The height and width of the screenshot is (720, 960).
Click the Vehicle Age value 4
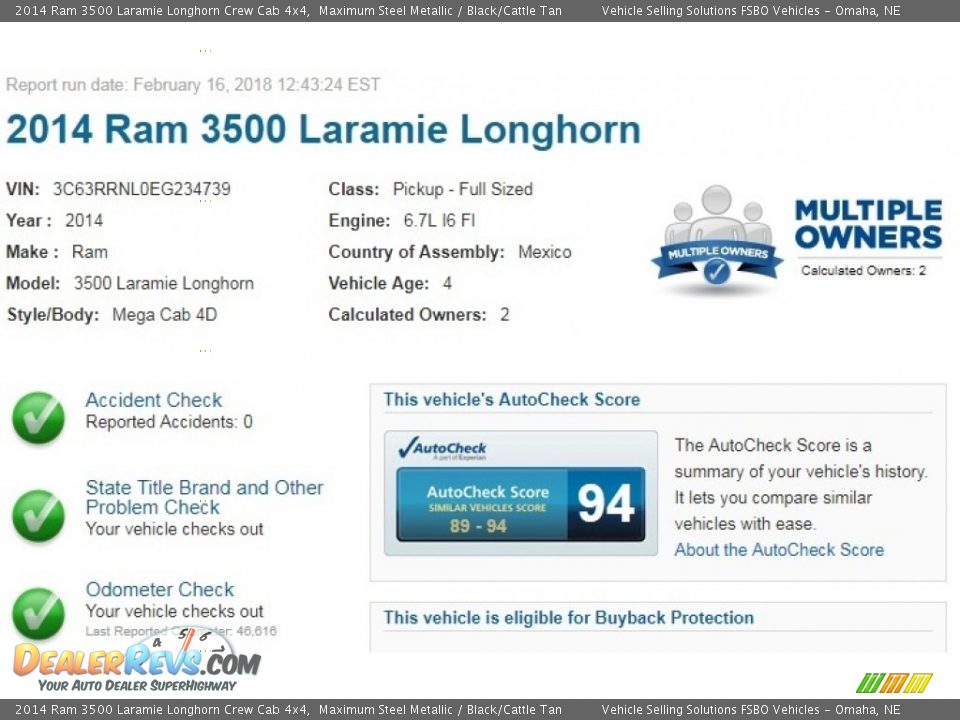(x=447, y=283)
